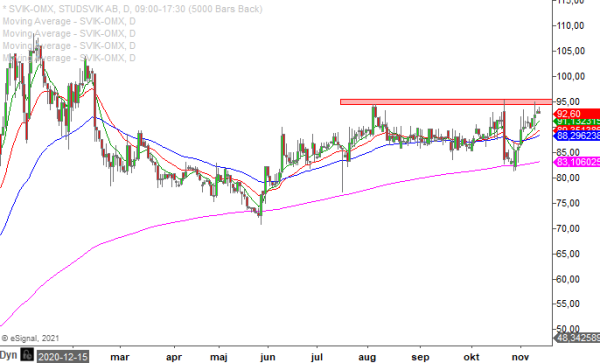Click the 105,00 price axis label
This screenshot has height=363, width=600.
[x=570, y=51]
